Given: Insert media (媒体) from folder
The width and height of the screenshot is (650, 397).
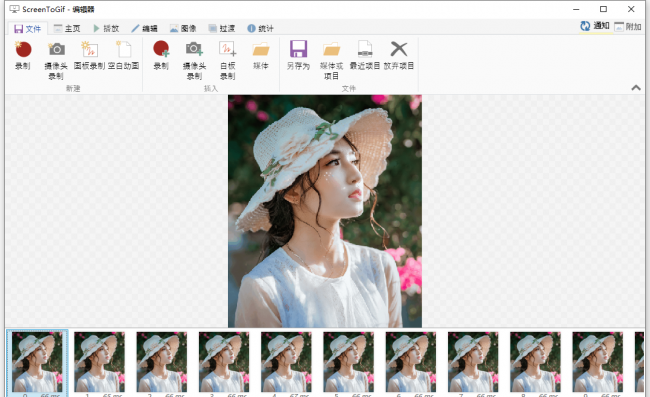Looking at the screenshot, I should pyautogui.click(x=261, y=56).
